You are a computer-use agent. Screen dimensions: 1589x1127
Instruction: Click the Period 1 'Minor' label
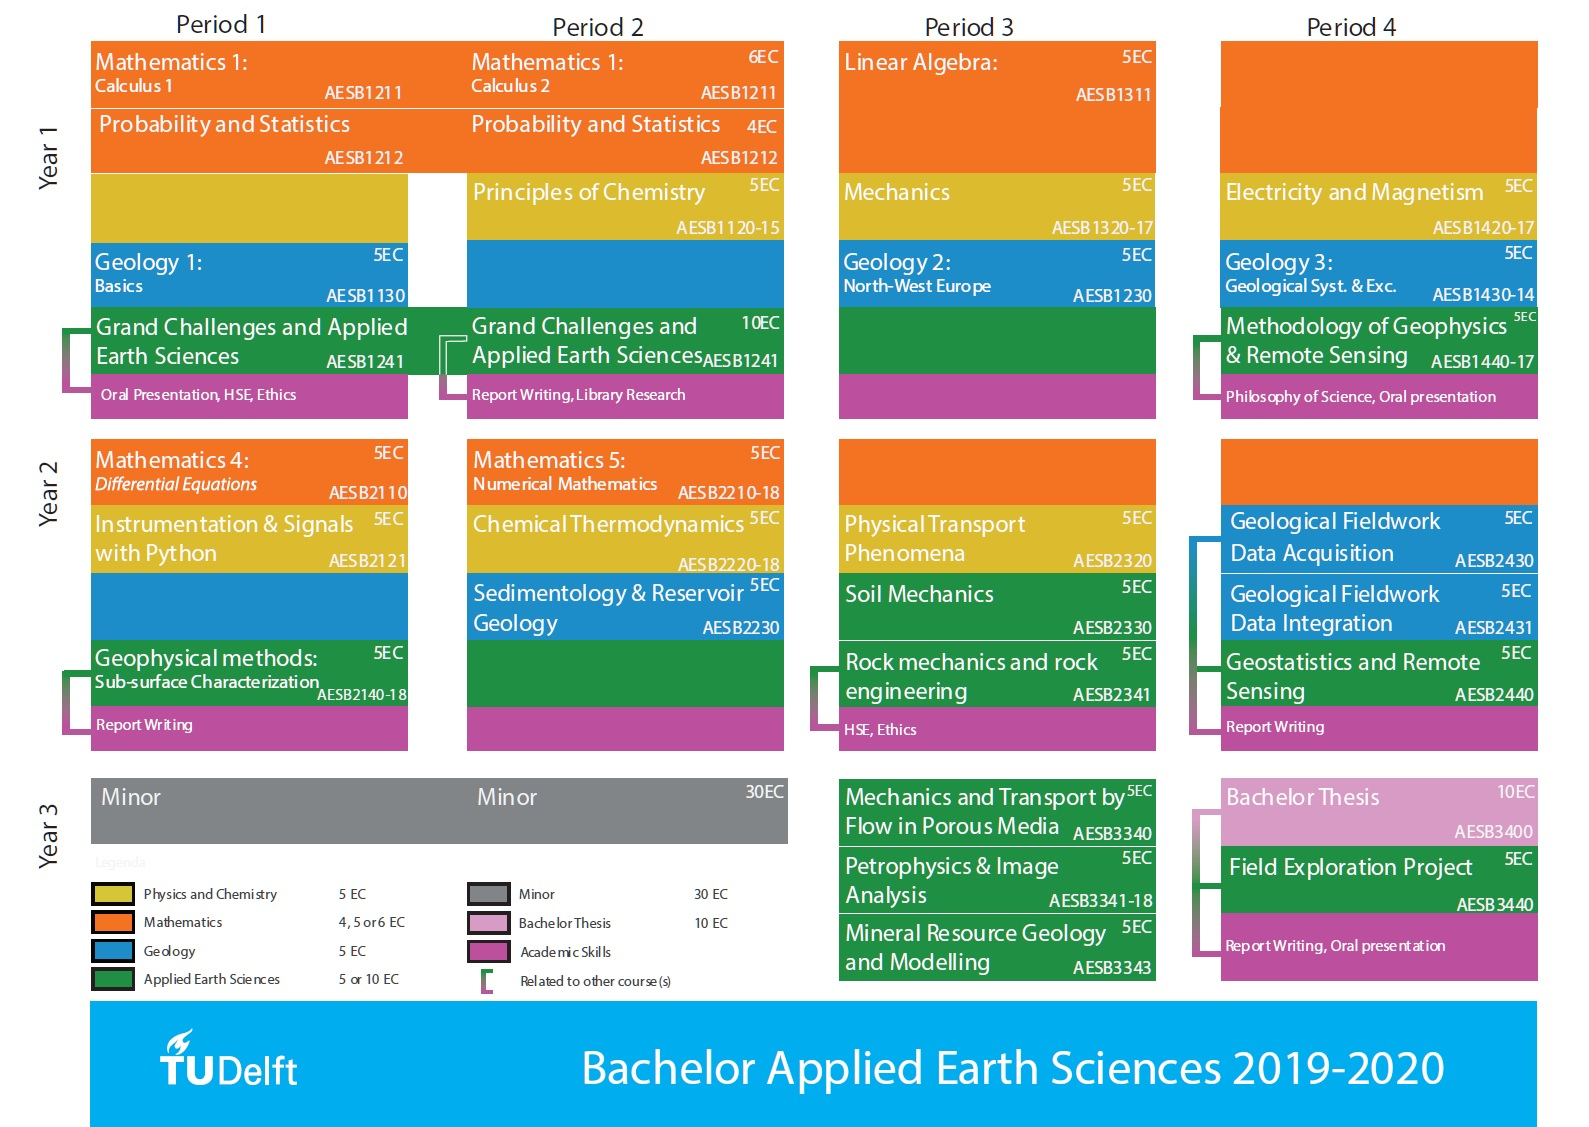(x=131, y=797)
